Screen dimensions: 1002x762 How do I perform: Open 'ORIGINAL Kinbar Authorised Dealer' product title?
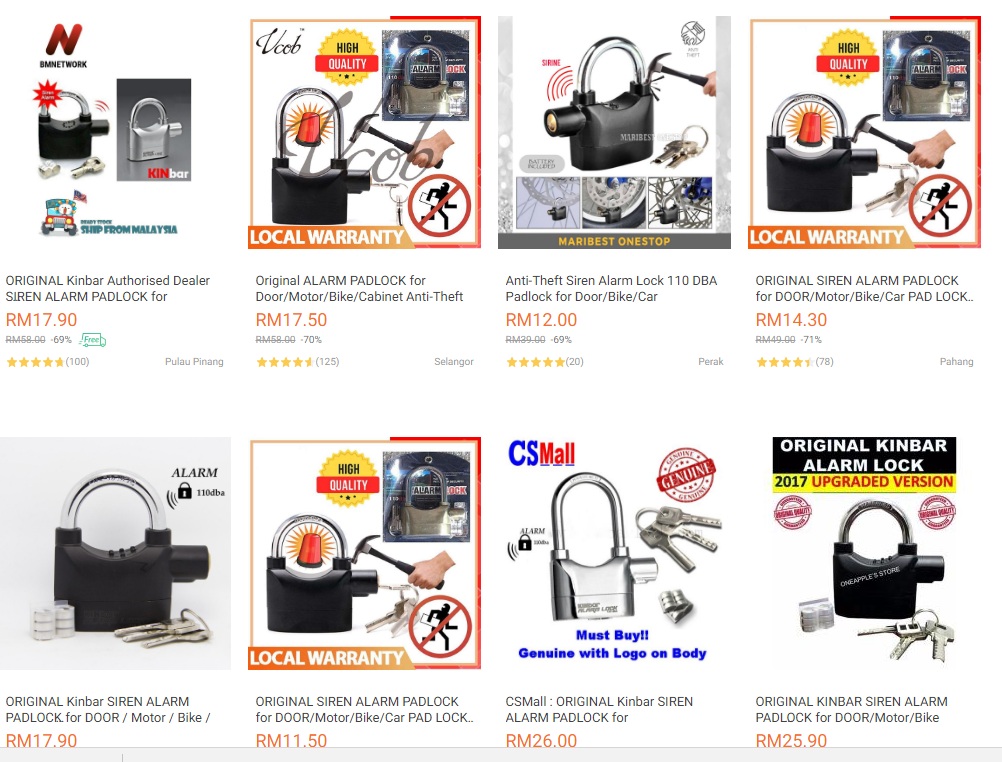[108, 288]
